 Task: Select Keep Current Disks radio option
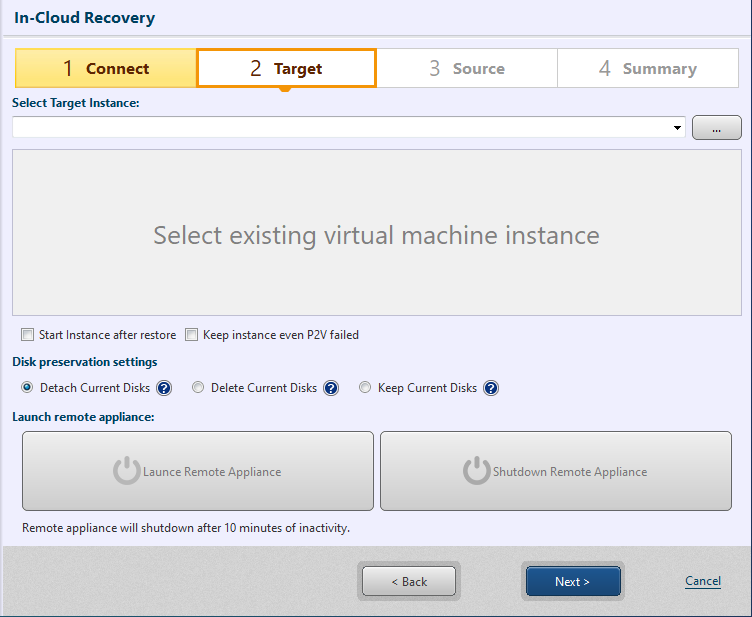click(x=365, y=388)
